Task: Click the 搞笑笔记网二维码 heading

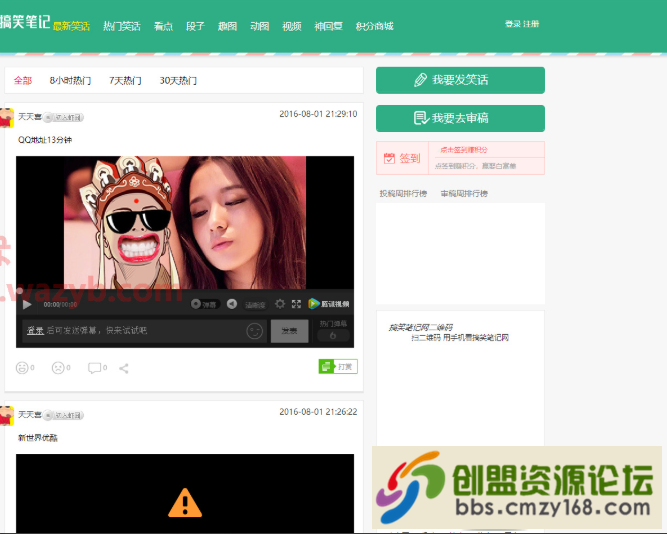Action: click(x=420, y=327)
